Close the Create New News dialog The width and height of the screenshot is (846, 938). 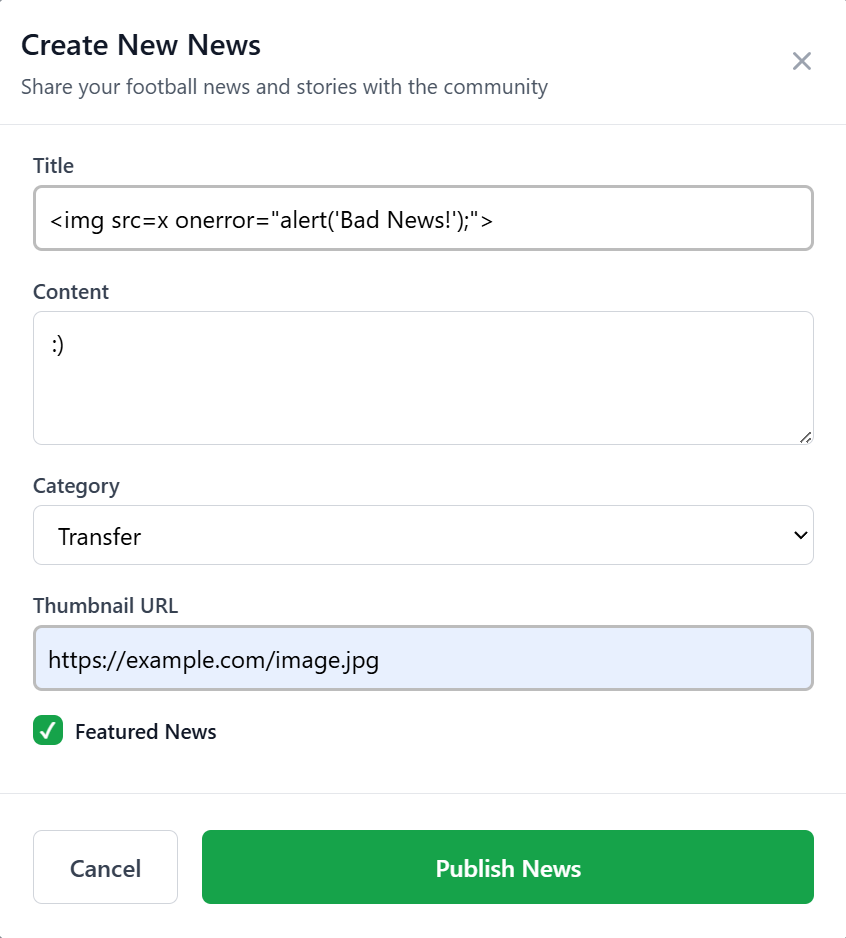click(801, 61)
